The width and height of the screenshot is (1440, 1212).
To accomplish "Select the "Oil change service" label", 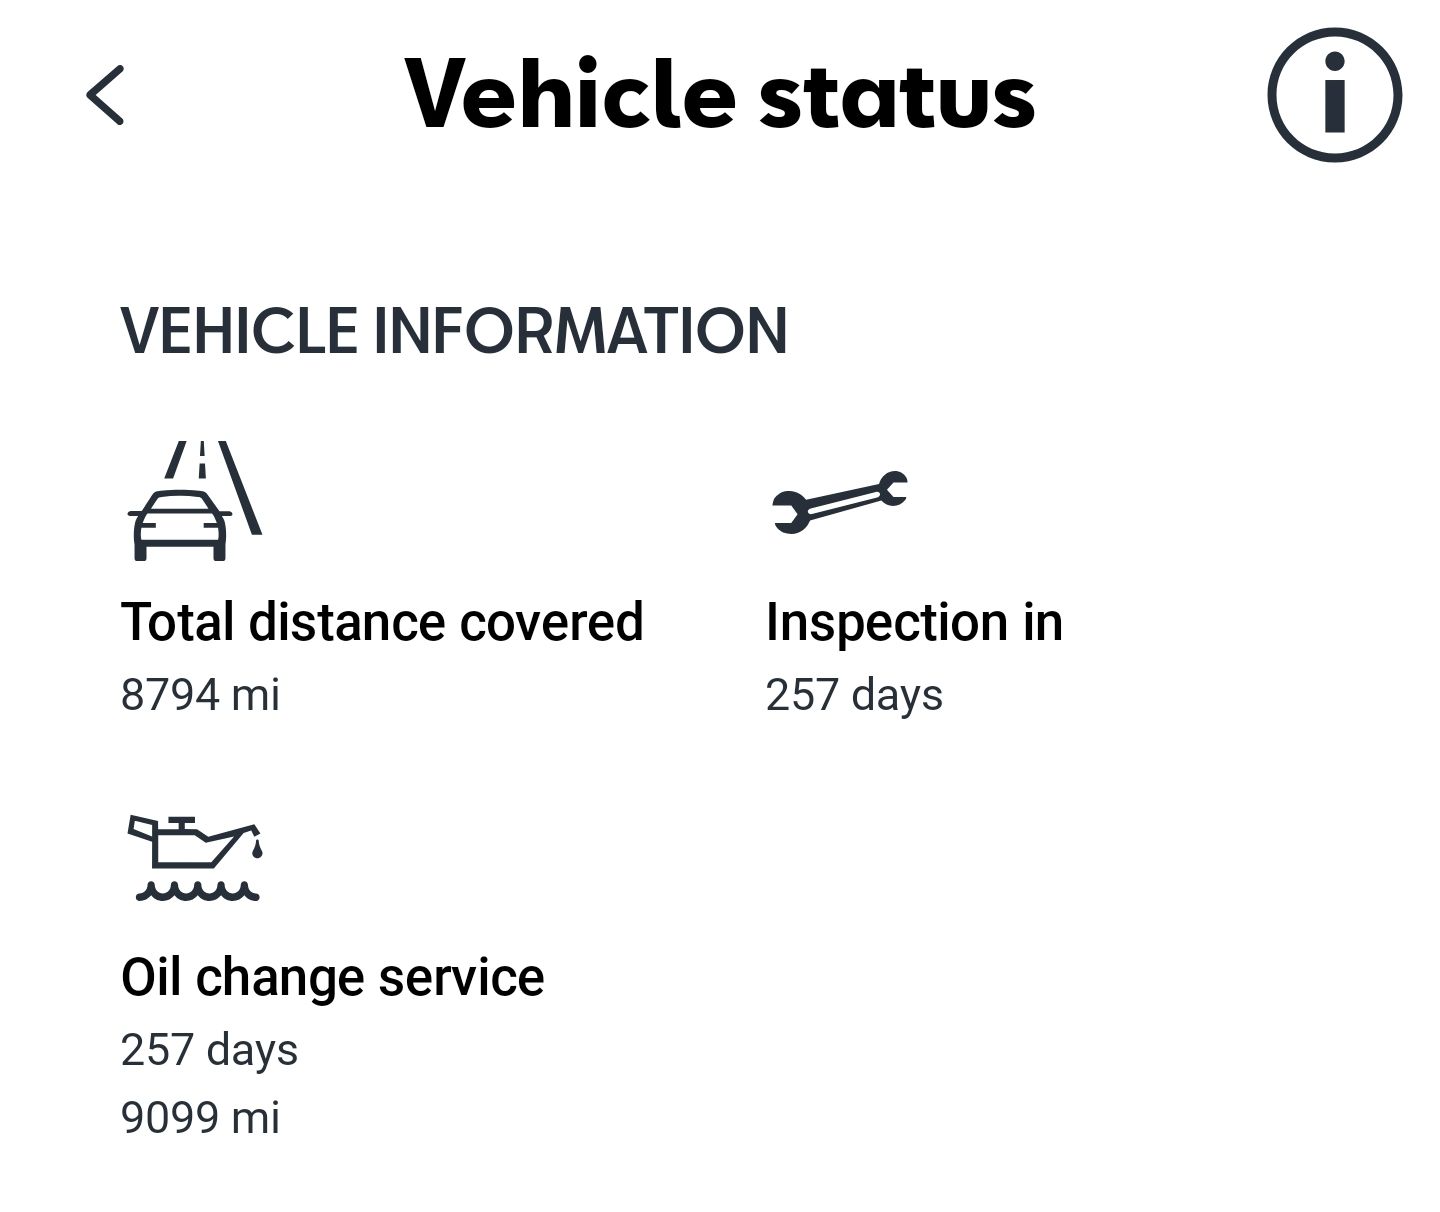I will (x=332, y=977).
